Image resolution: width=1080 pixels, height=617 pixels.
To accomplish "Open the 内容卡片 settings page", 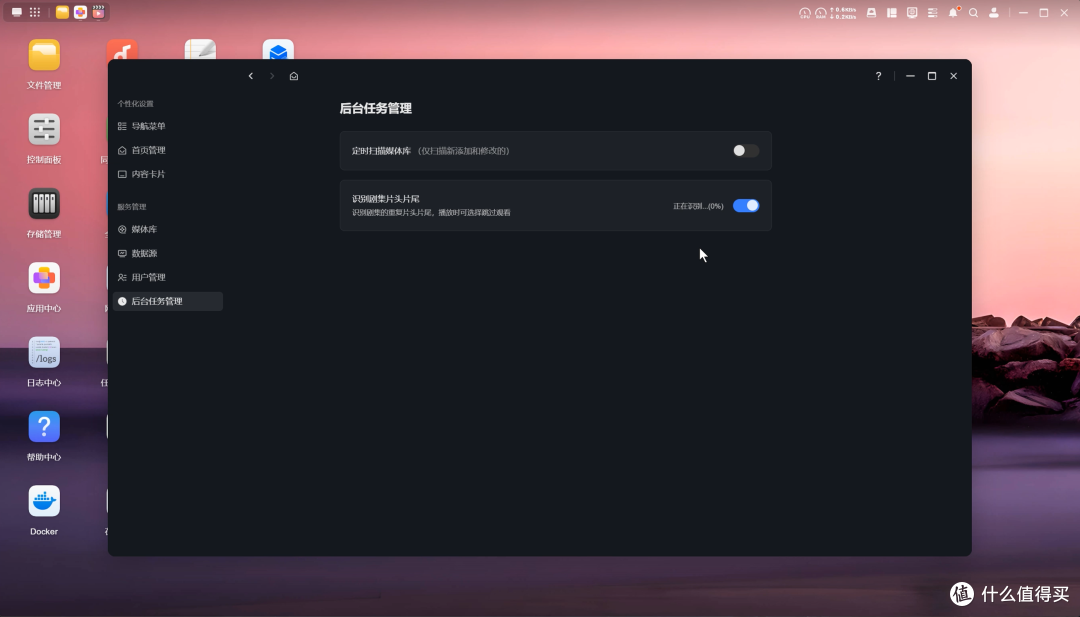I will click(168, 174).
